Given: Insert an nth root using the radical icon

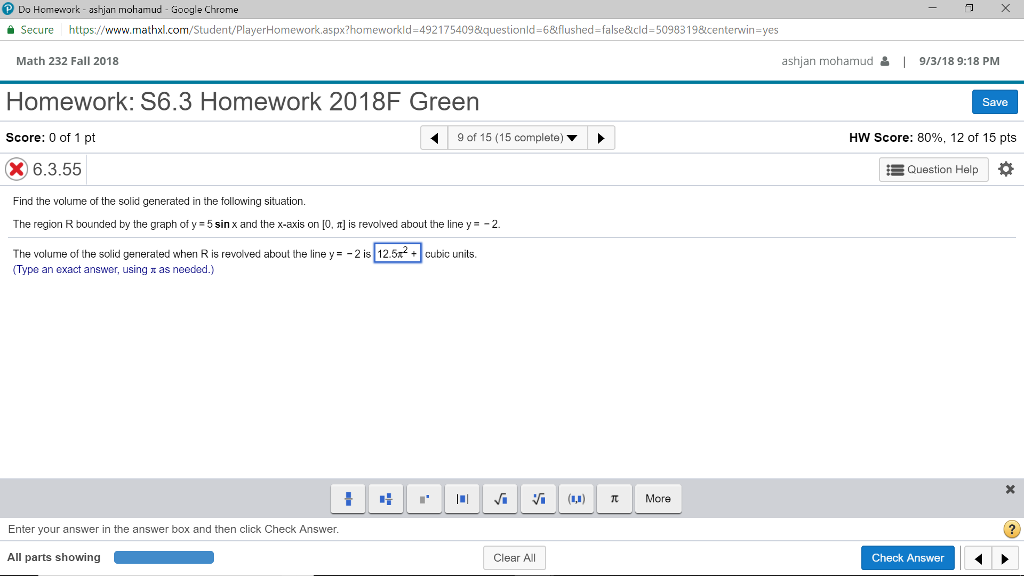Looking at the screenshot, I should pyautogui.click(x=538, y=498).
